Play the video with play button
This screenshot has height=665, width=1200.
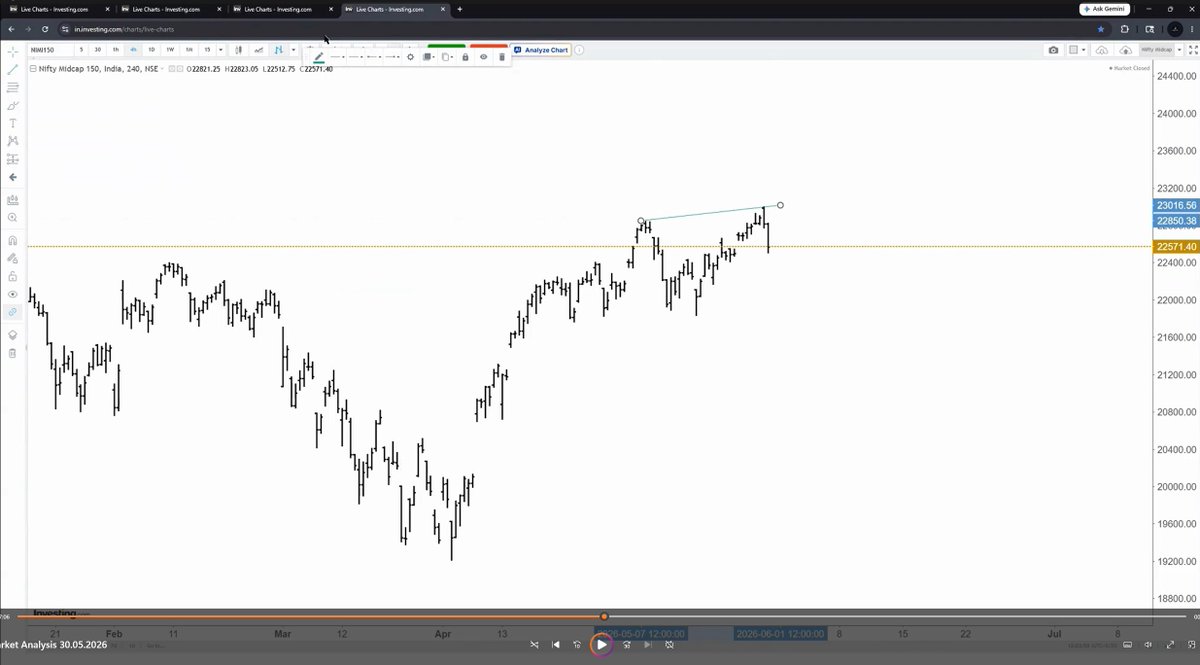coord(601,645)
